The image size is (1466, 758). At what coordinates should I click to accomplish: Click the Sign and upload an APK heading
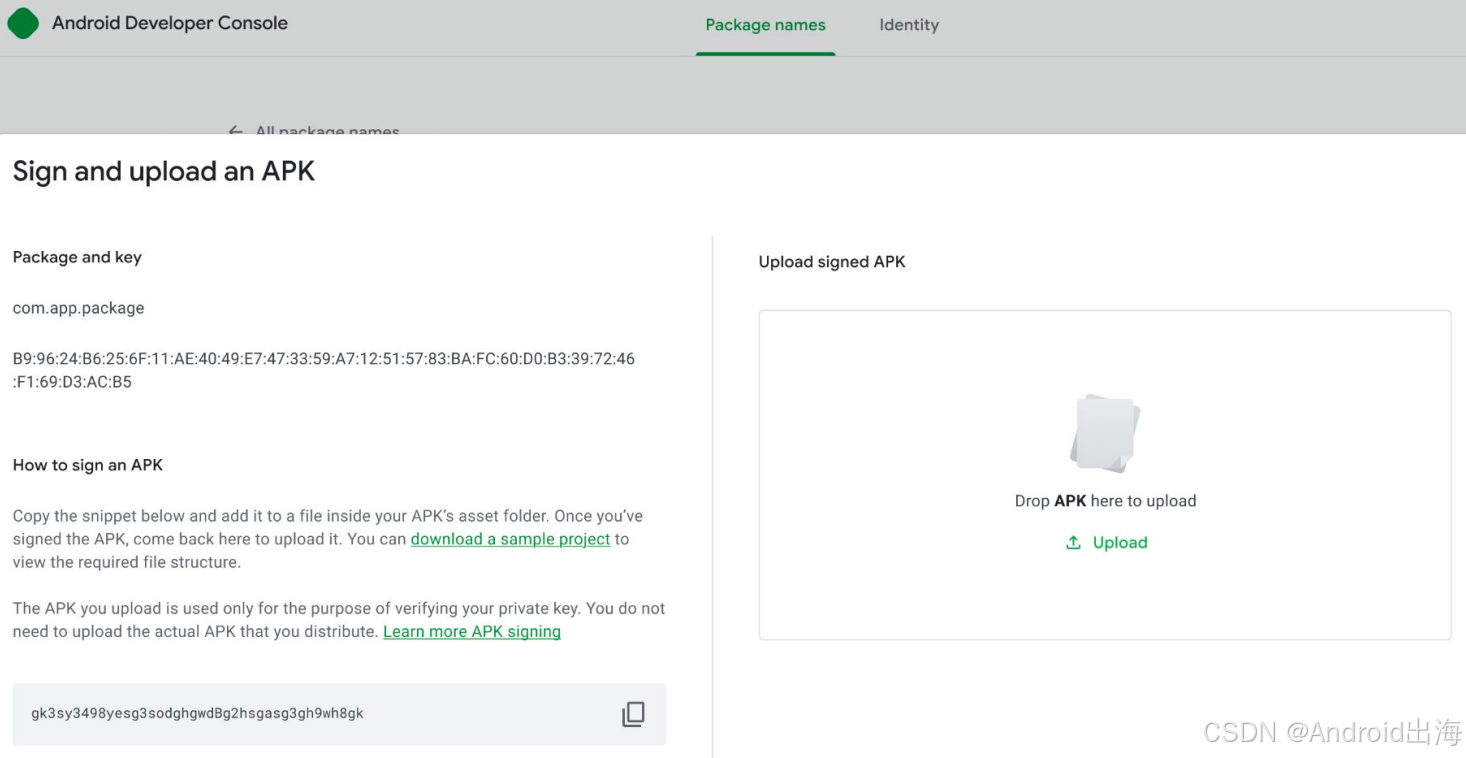(x=163, y=172)
